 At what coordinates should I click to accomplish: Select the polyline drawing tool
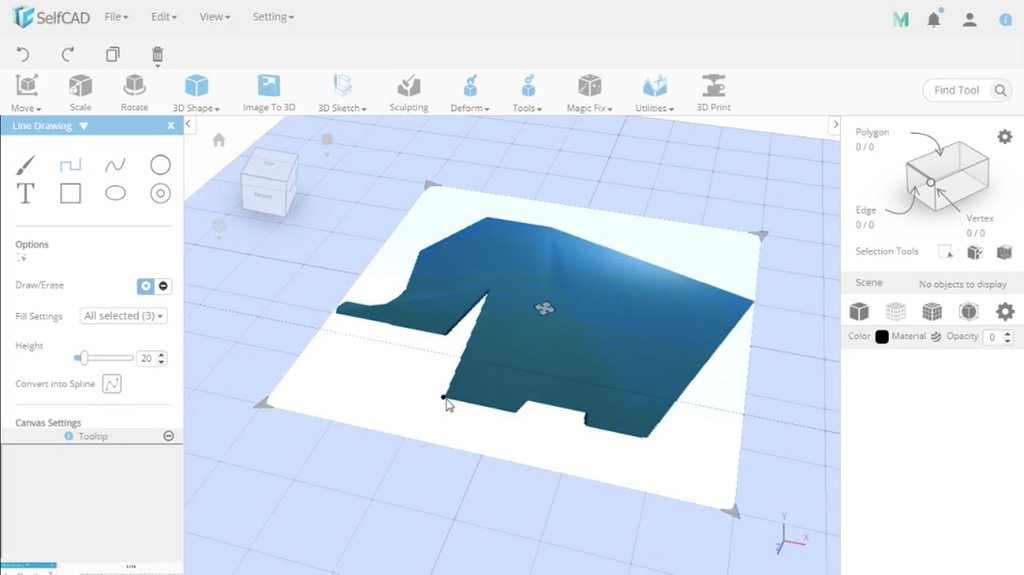(71, 165)
